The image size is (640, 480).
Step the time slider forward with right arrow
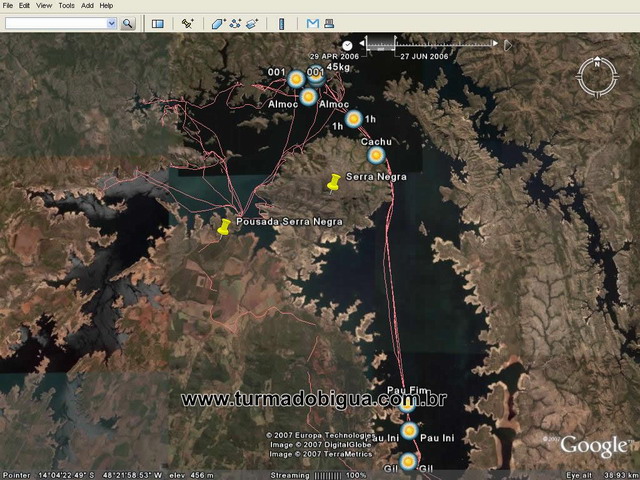495,43
